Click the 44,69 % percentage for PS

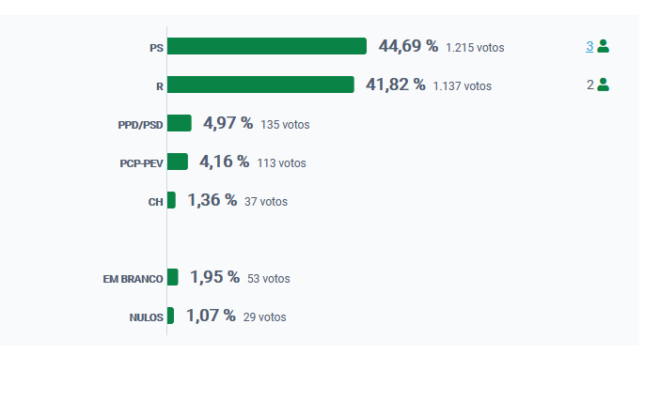pyautogui.click(x=408, y=46)
